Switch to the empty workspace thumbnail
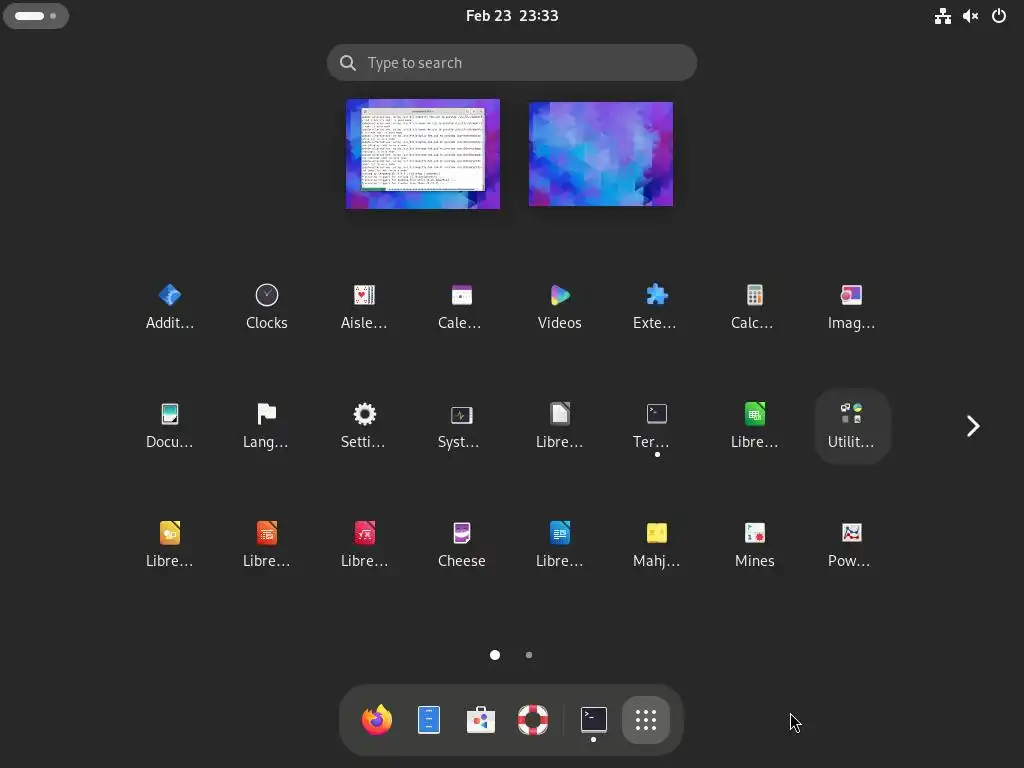1024x768 pixels. (601, 154)
